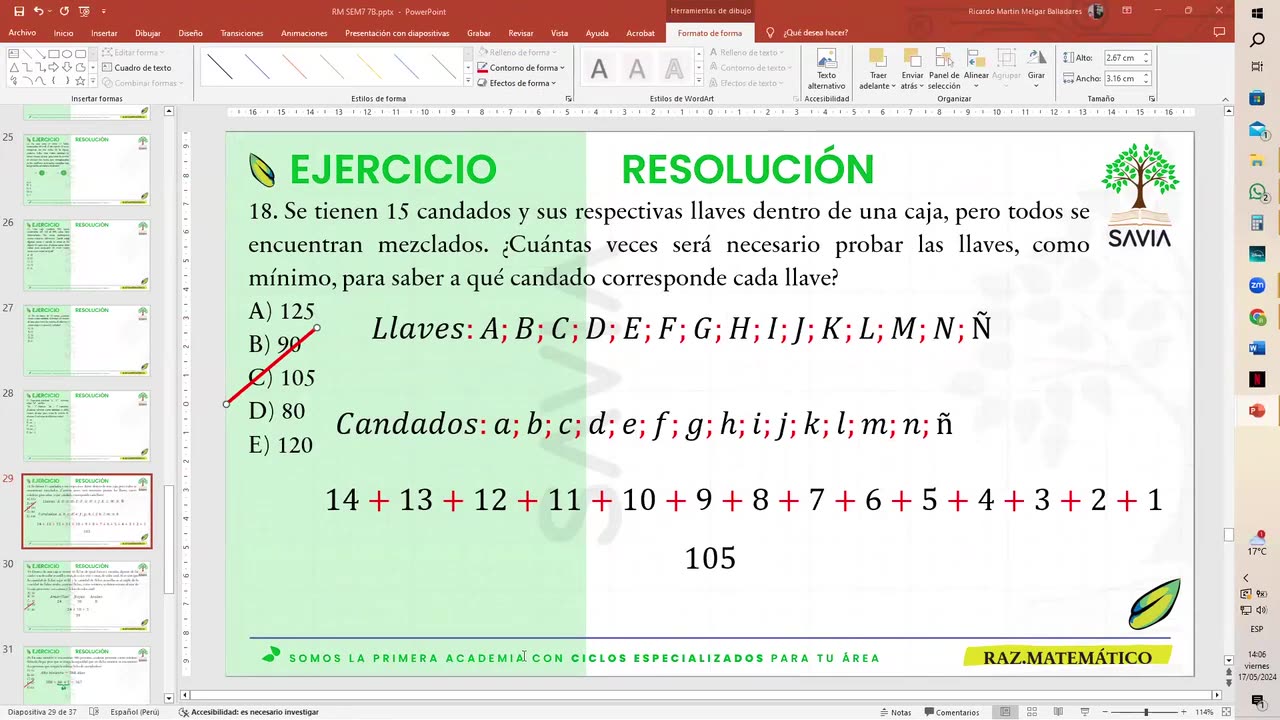Viewport: 1280px width, 720px height.
Task: Open the Efectos de forma dropdown
Action: pos(518,83)
